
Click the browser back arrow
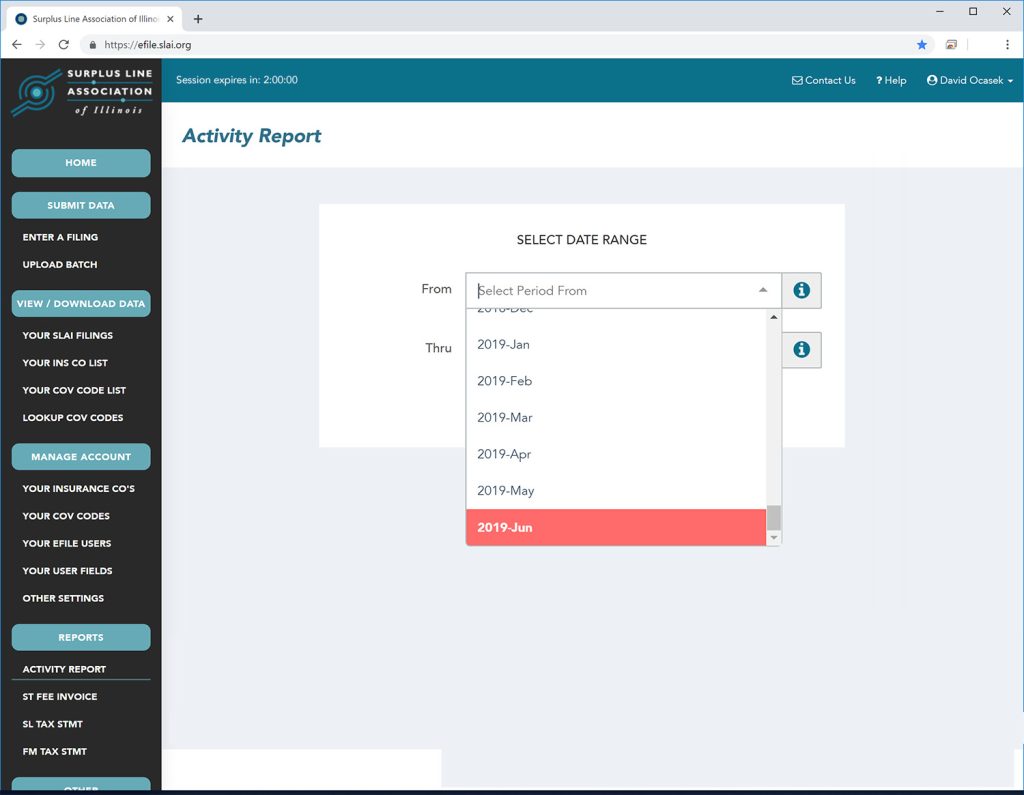tap(17, 45)
